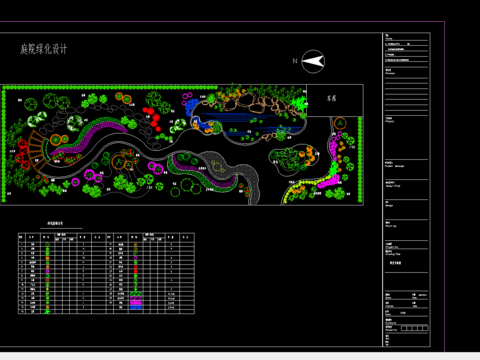Click the cluster of red shrub circles
This screenshot has width=480, height=360.
[152, 118]
